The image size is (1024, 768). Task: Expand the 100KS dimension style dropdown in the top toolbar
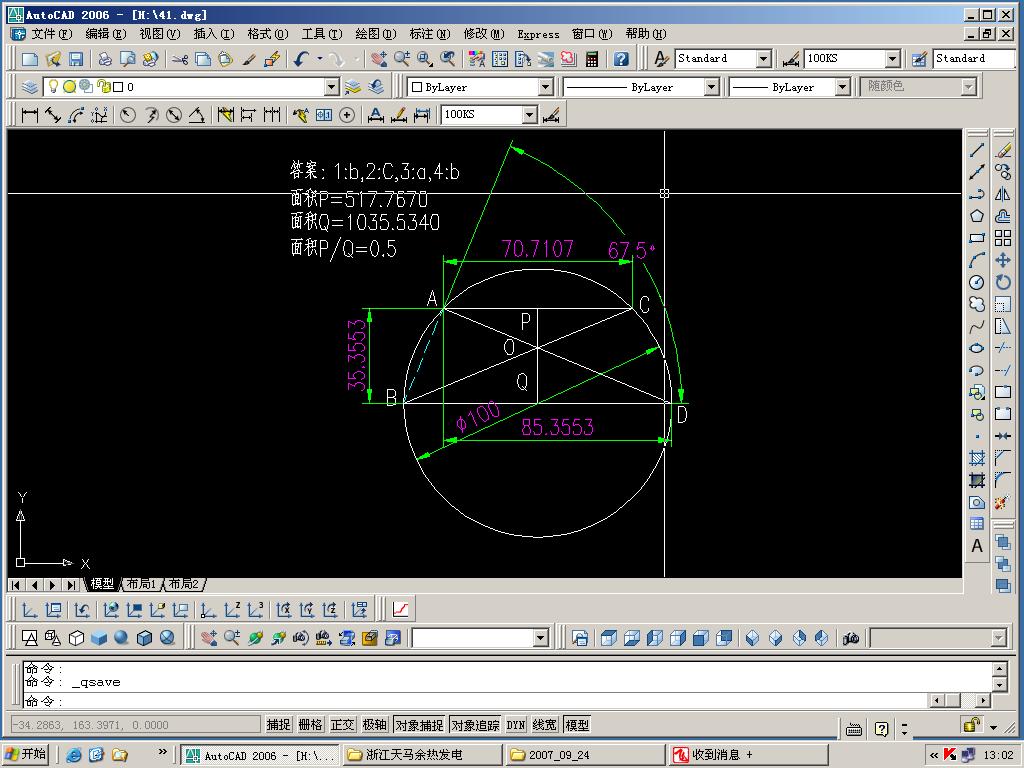coord(893,59)
